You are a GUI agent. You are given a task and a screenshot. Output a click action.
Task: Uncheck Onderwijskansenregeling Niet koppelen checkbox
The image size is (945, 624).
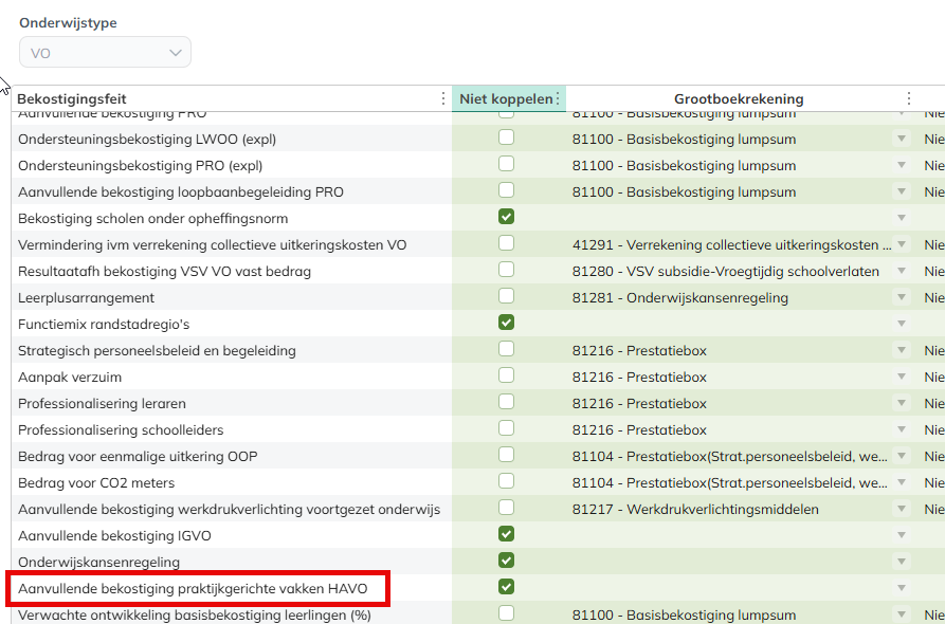pyautogui.click(x=506, y=561)
